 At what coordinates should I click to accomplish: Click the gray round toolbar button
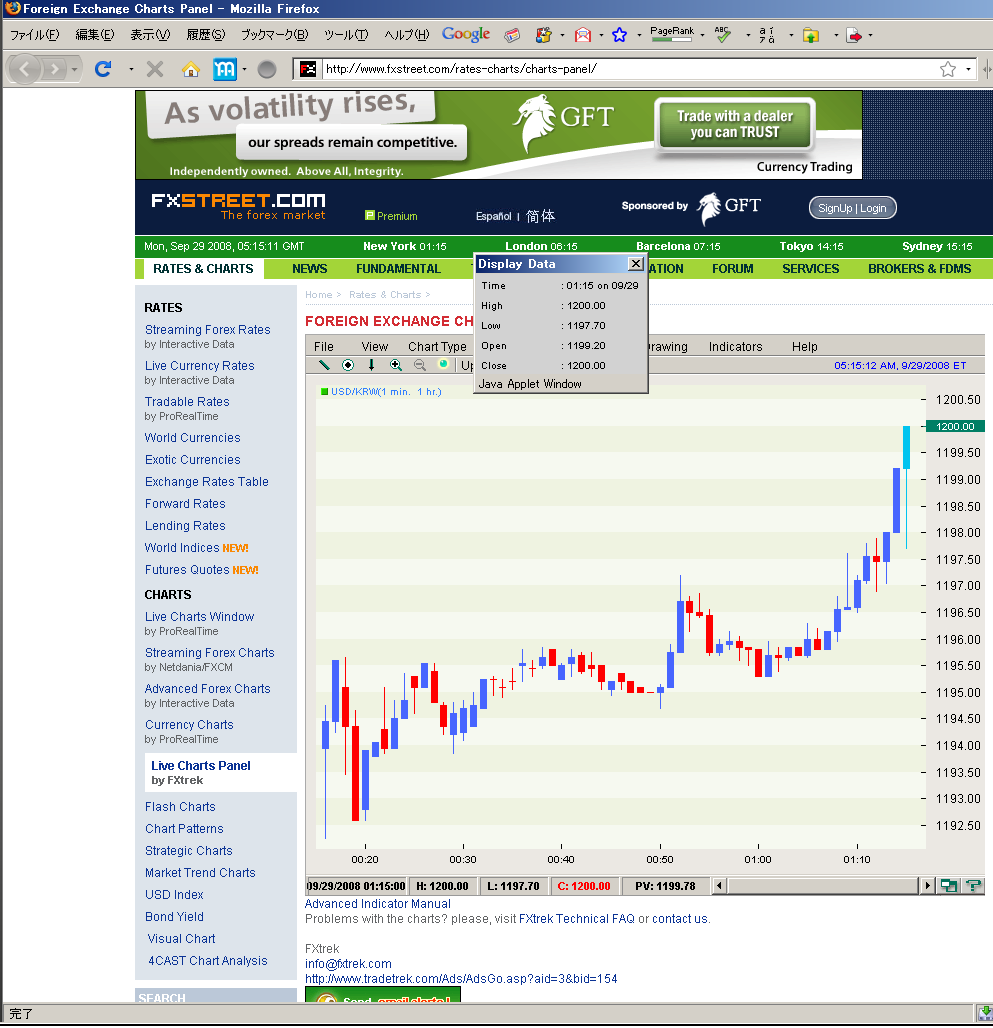tap(267, 69)
